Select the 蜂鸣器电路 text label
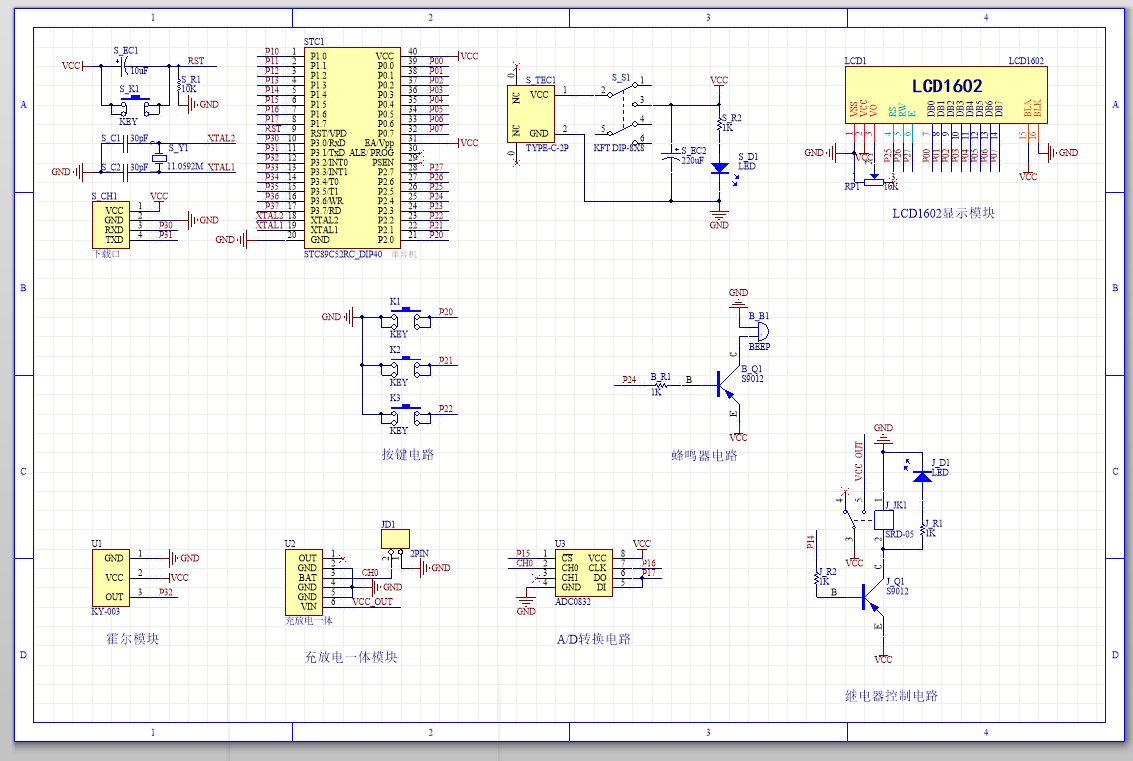 coord(703,456)
